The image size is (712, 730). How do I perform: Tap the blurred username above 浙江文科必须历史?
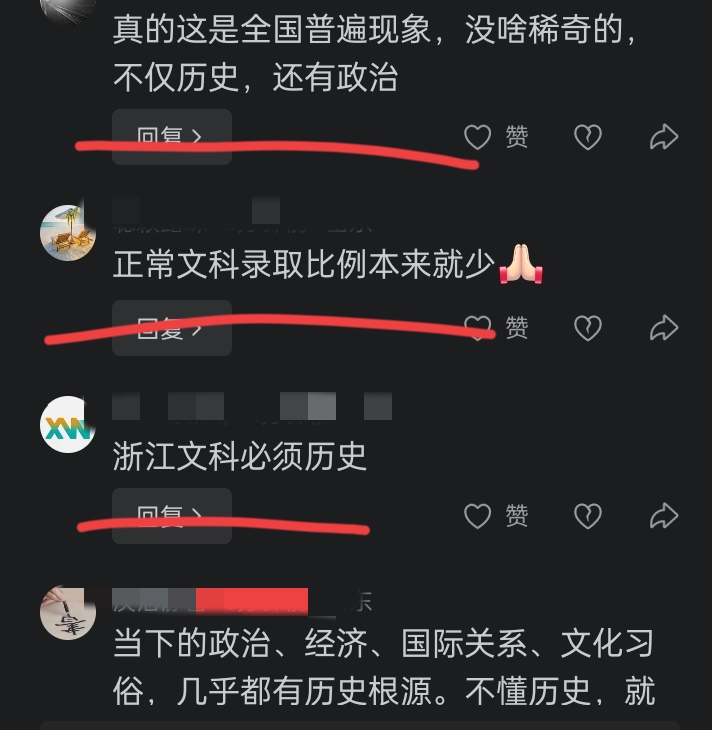pos(252,406)
